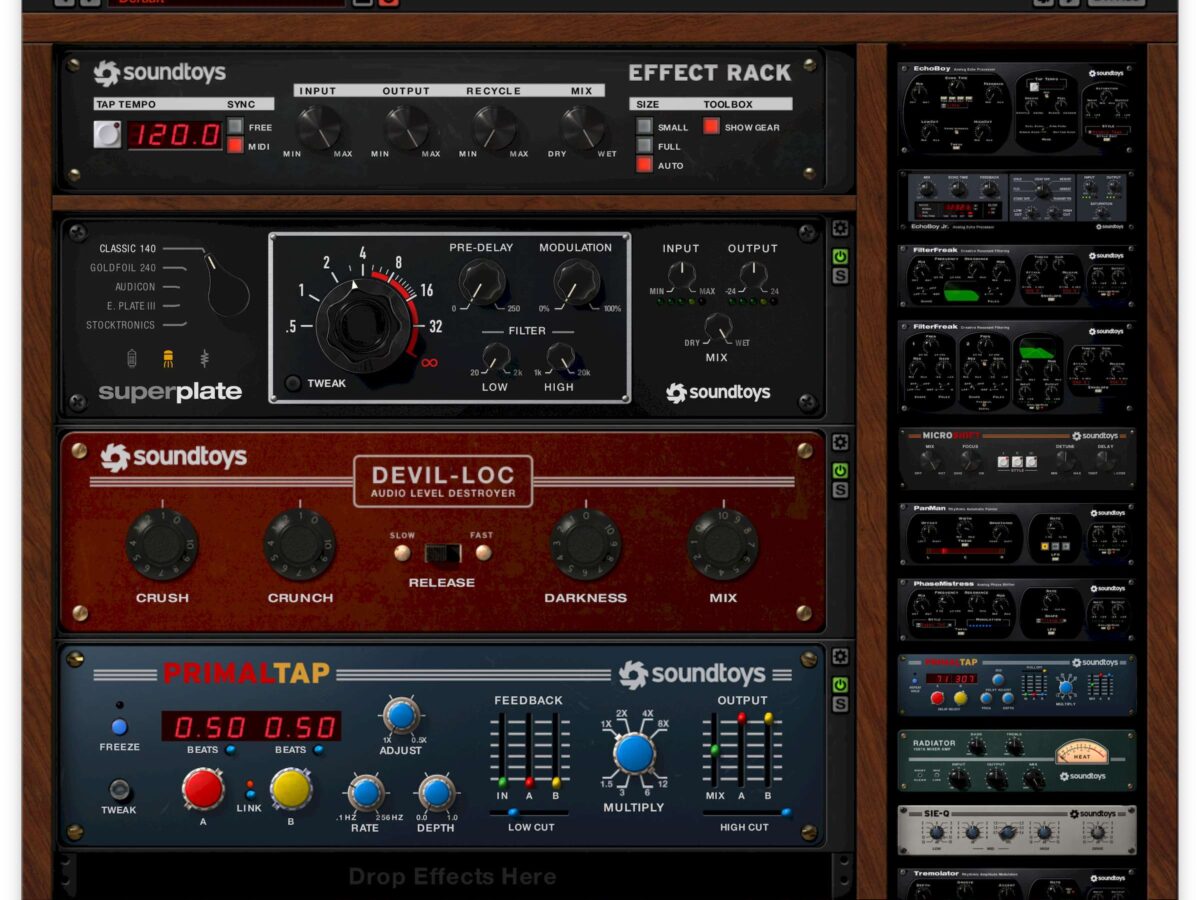Enable Show Gear in the Toolbox

click(x=711, y=127)
